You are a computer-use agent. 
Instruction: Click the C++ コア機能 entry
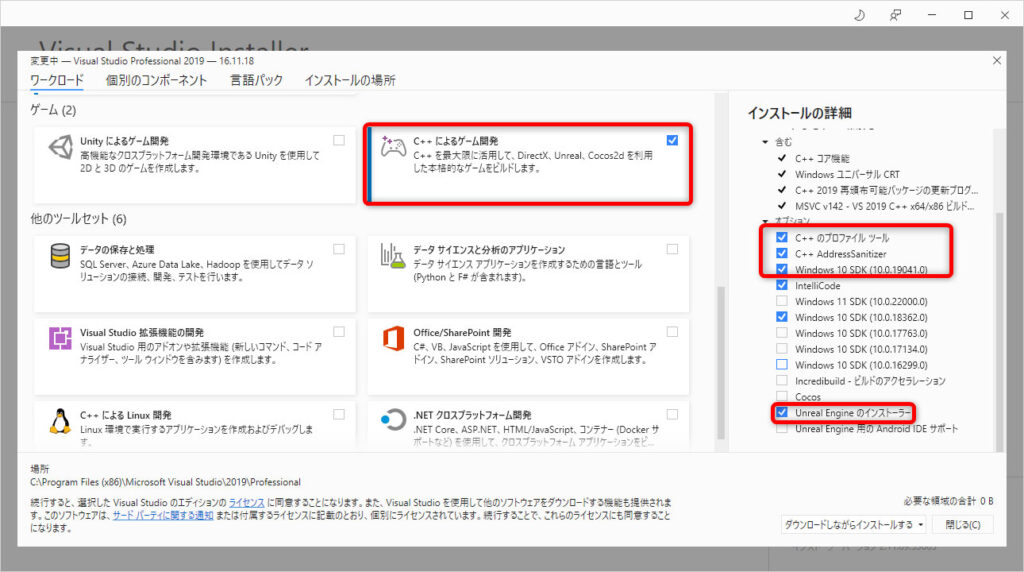tap(822, 159)
